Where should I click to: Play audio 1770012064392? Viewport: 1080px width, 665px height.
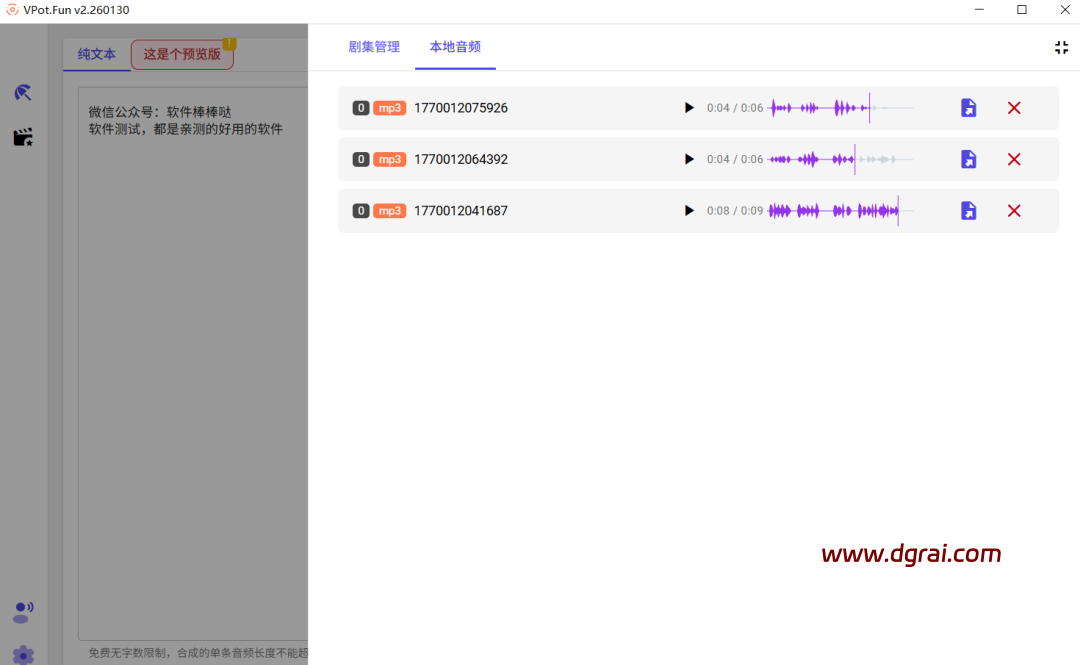tap(688, 159)
